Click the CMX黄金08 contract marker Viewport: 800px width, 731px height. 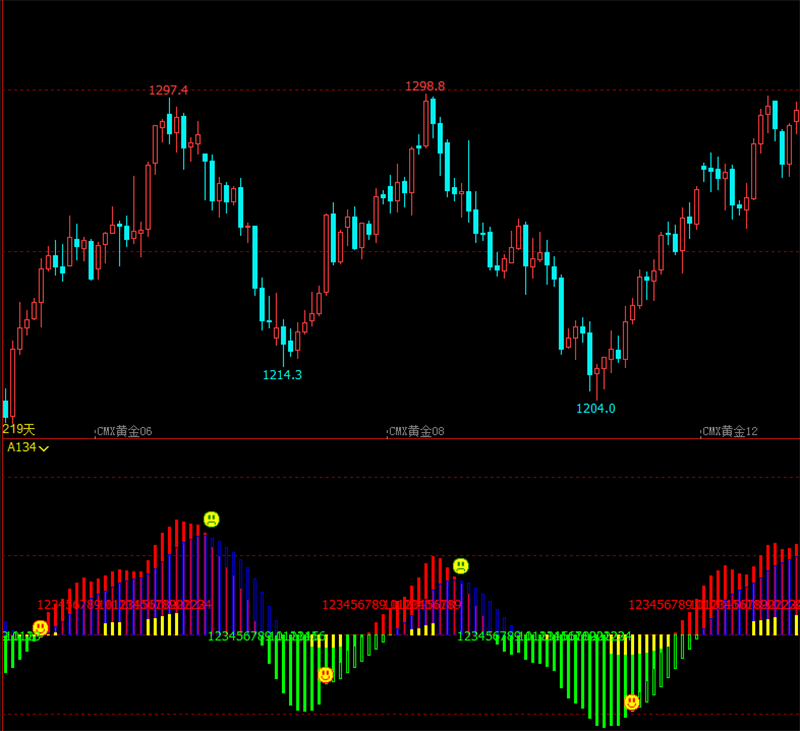click(x=416, y=432)
